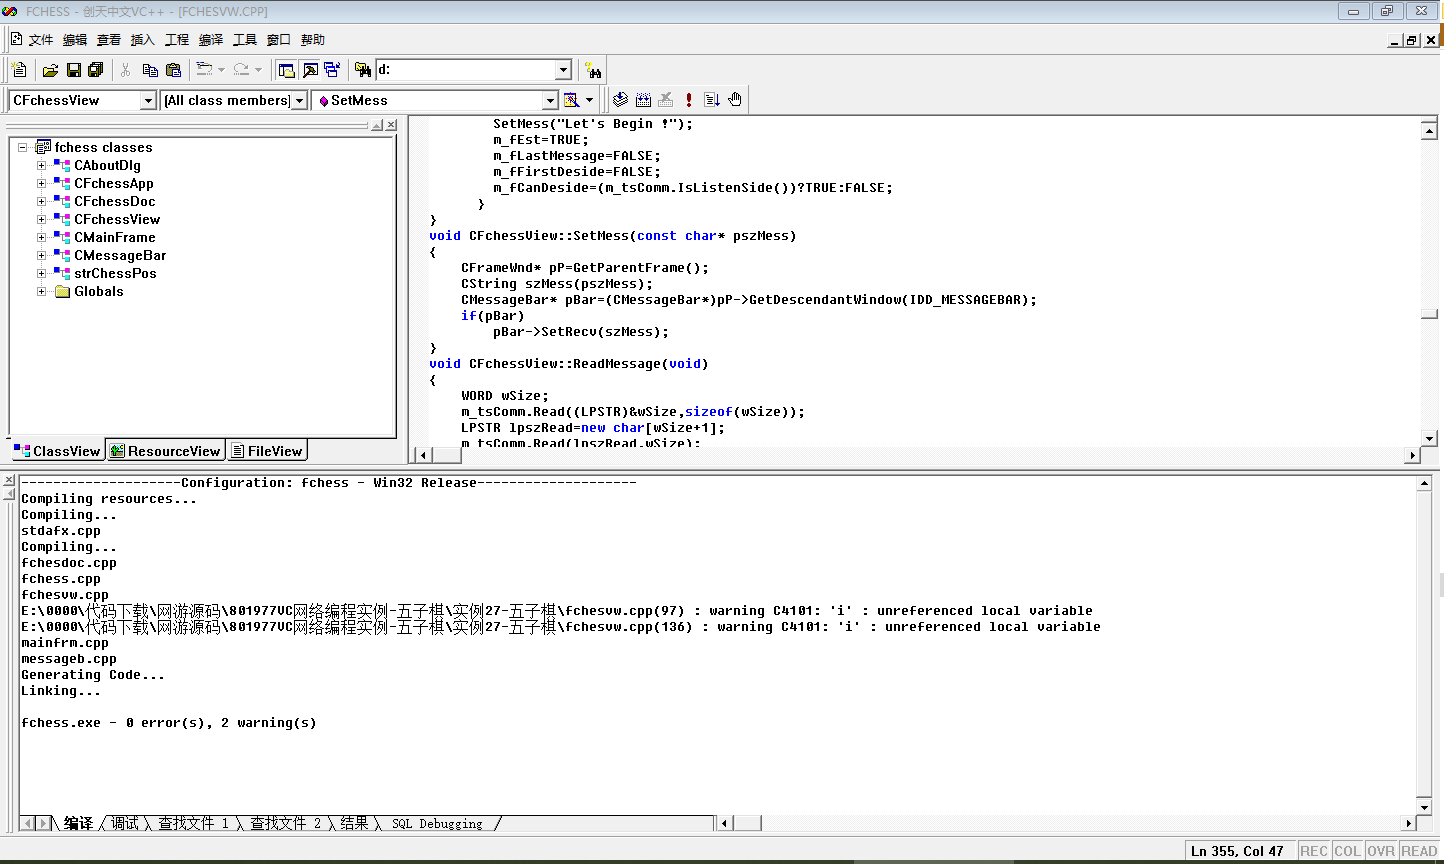Collapse the fchess classes root node
This screenshot has height=864, width=1444.
(23, 147)
